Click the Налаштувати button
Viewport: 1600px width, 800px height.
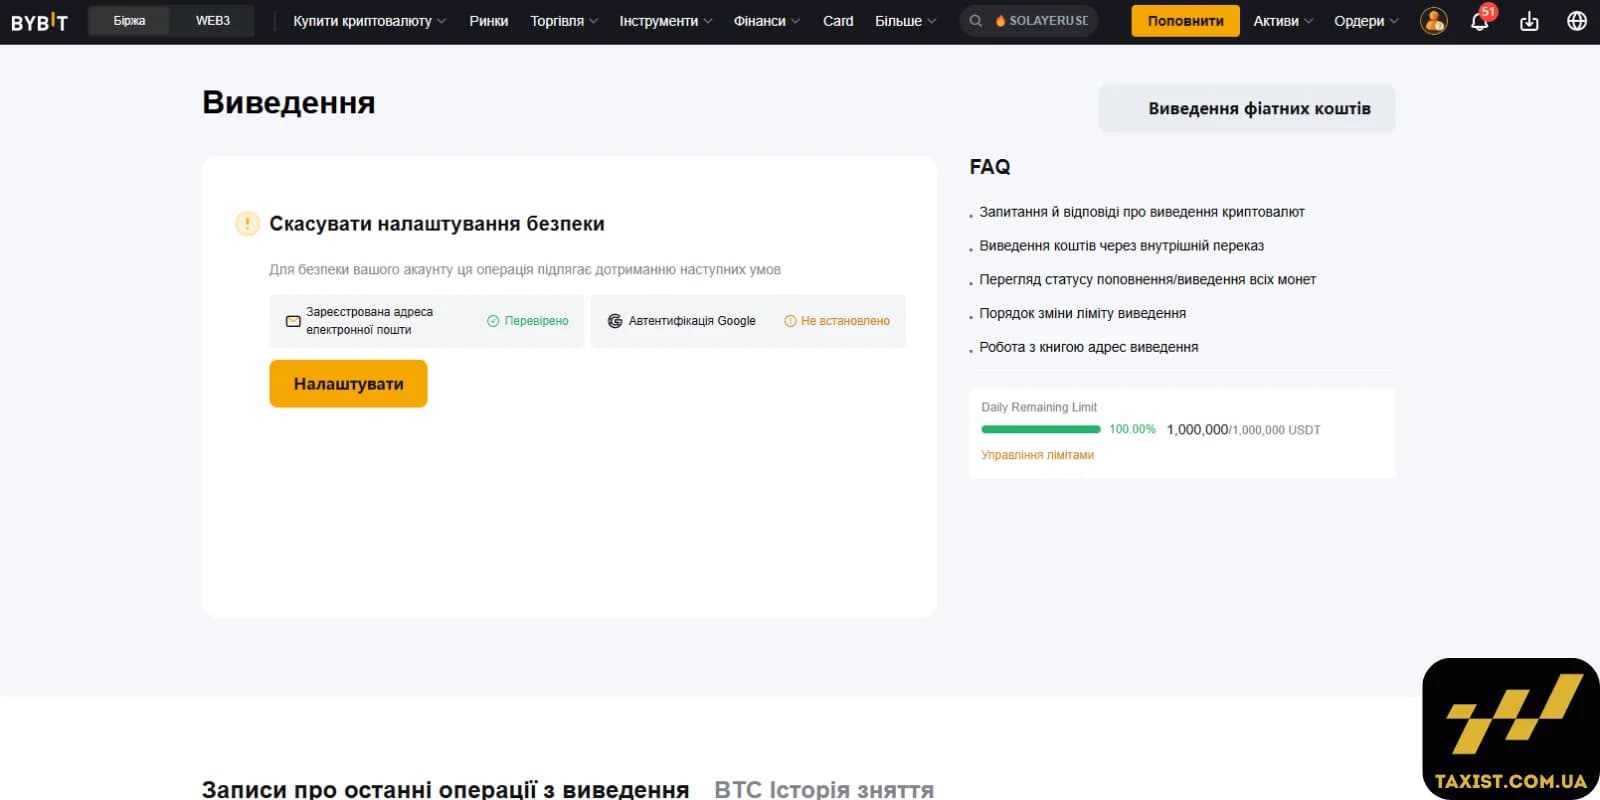348,384
